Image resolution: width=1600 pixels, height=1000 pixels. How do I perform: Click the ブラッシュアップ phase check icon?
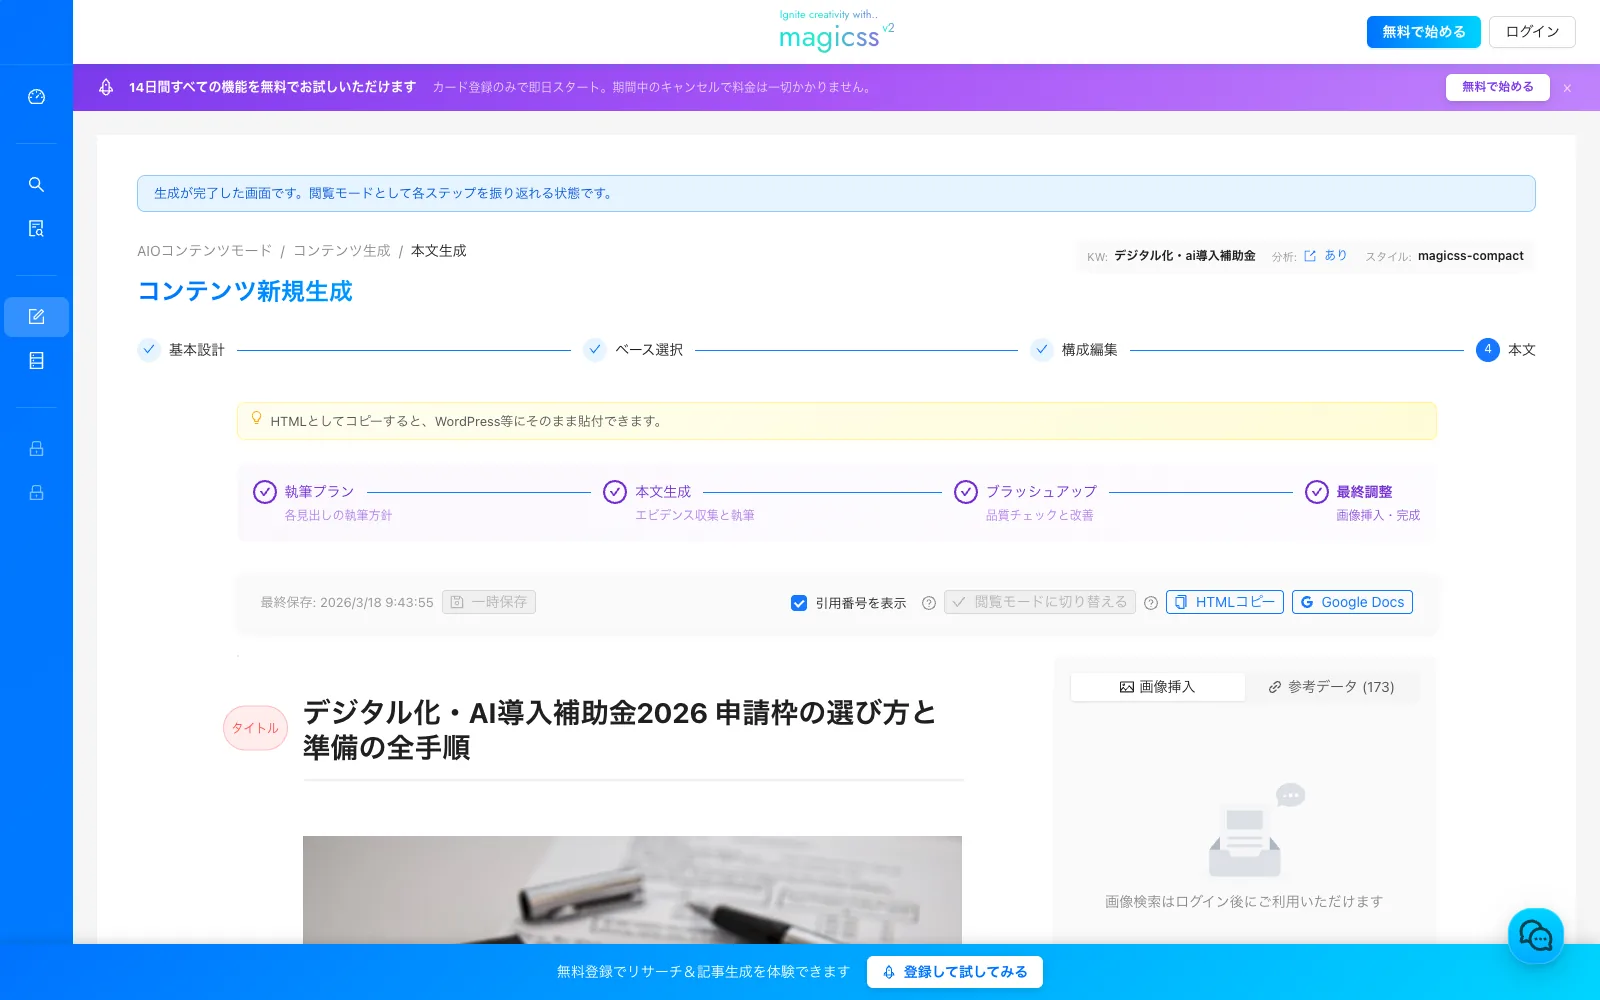click(x=966, y=492)
